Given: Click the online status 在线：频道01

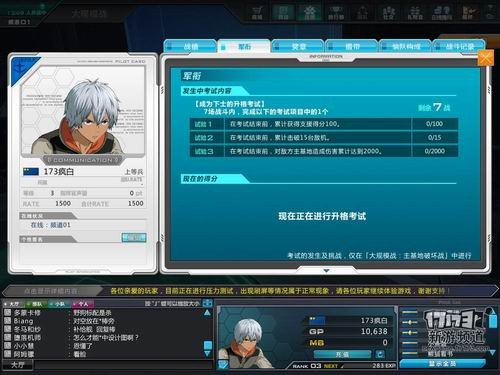Looking at the screenshot, I should [51, 225].
